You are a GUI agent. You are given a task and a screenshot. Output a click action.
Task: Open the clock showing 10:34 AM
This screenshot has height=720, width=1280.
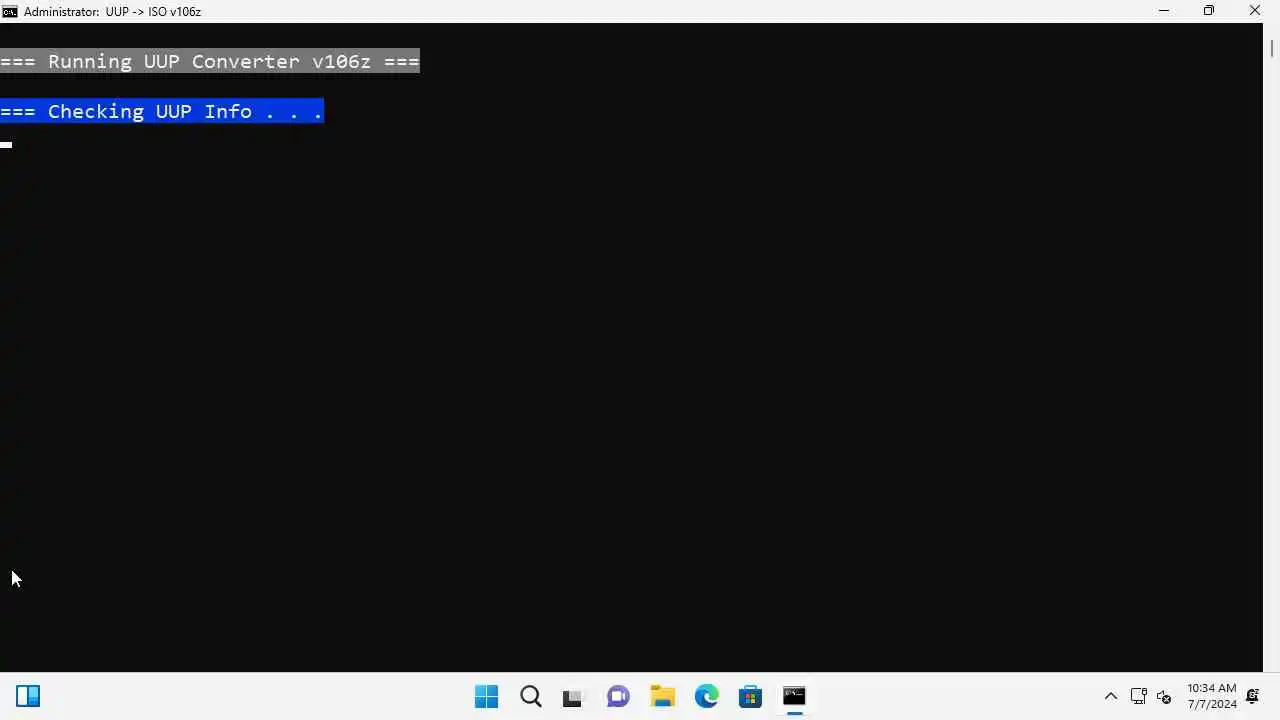pos(1212,696)
